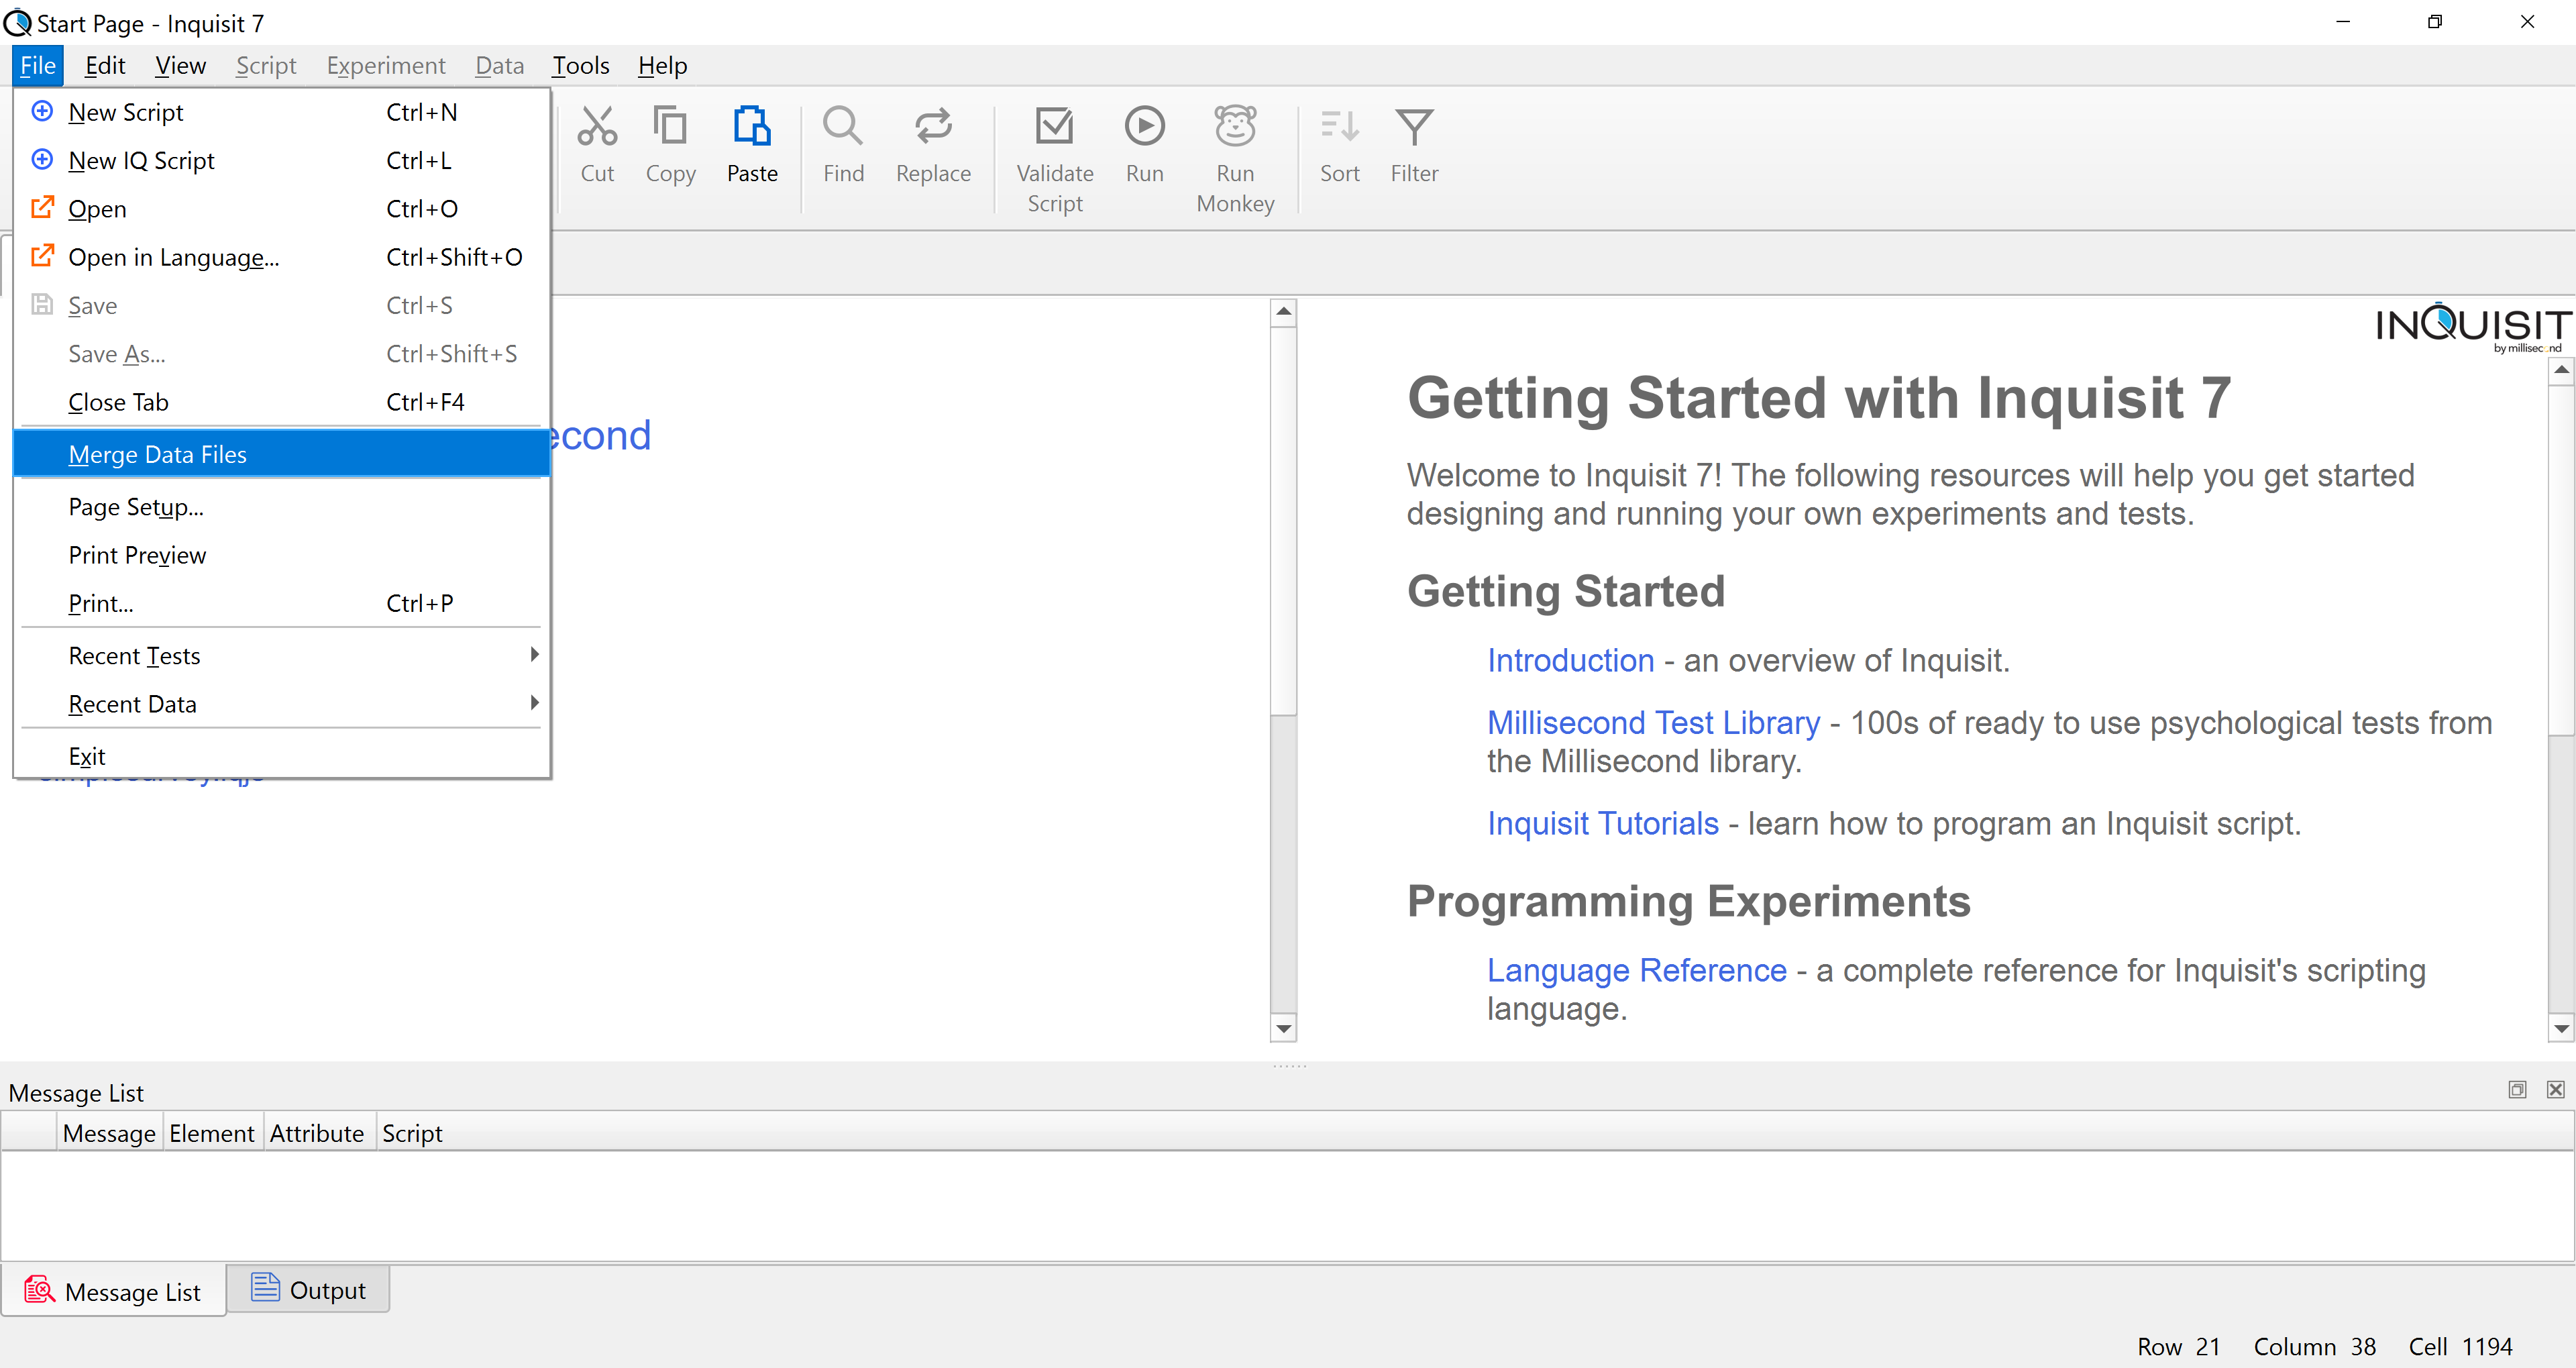Open the Help menu

point(662,65)
